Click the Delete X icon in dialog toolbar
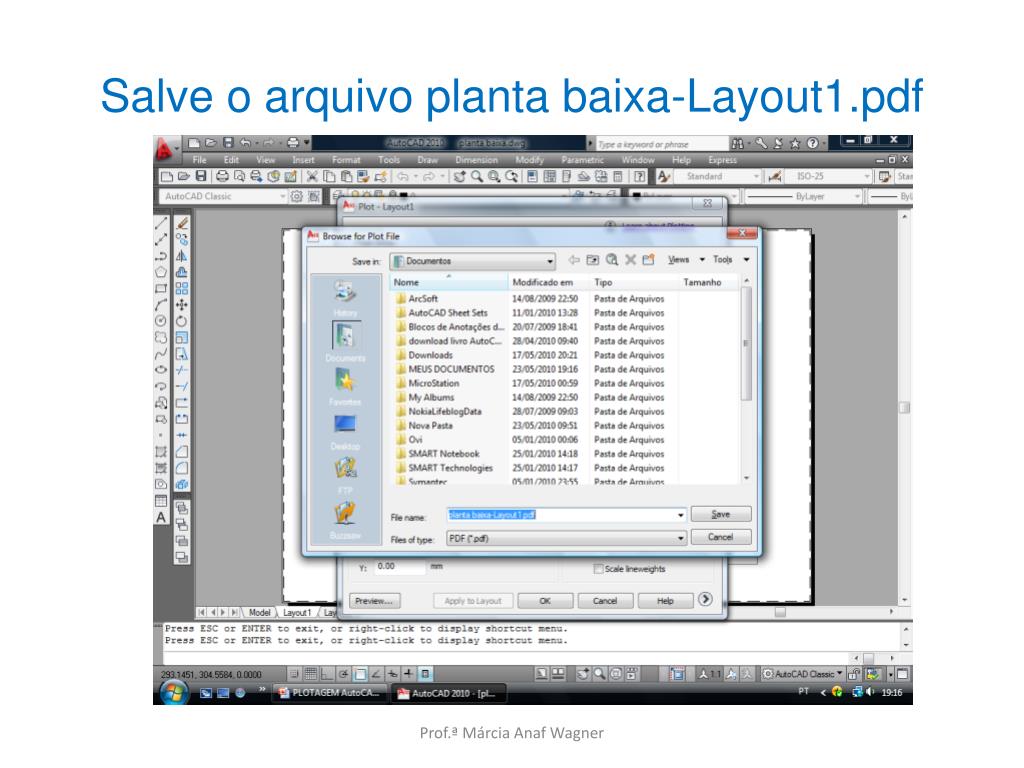 630,260
